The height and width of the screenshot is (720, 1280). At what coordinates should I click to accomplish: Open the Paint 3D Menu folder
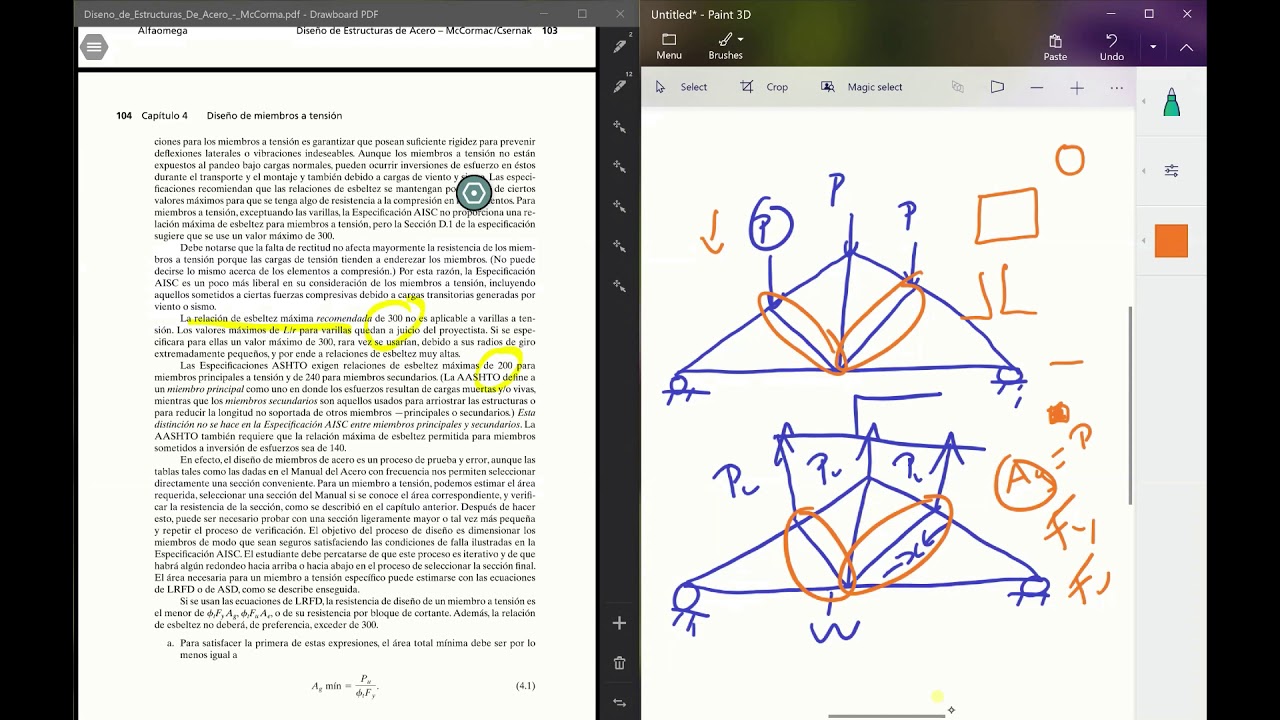(x=669, y=46)
